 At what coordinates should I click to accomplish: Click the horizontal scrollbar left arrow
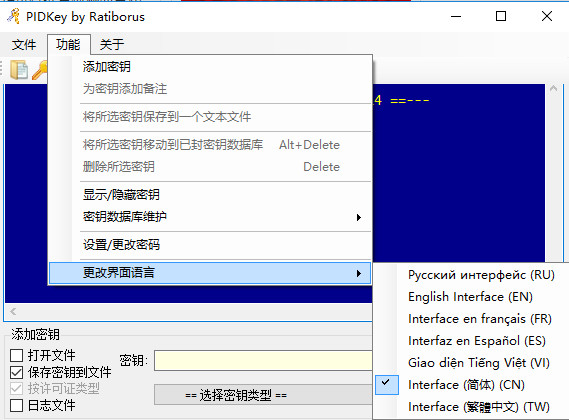13,312
